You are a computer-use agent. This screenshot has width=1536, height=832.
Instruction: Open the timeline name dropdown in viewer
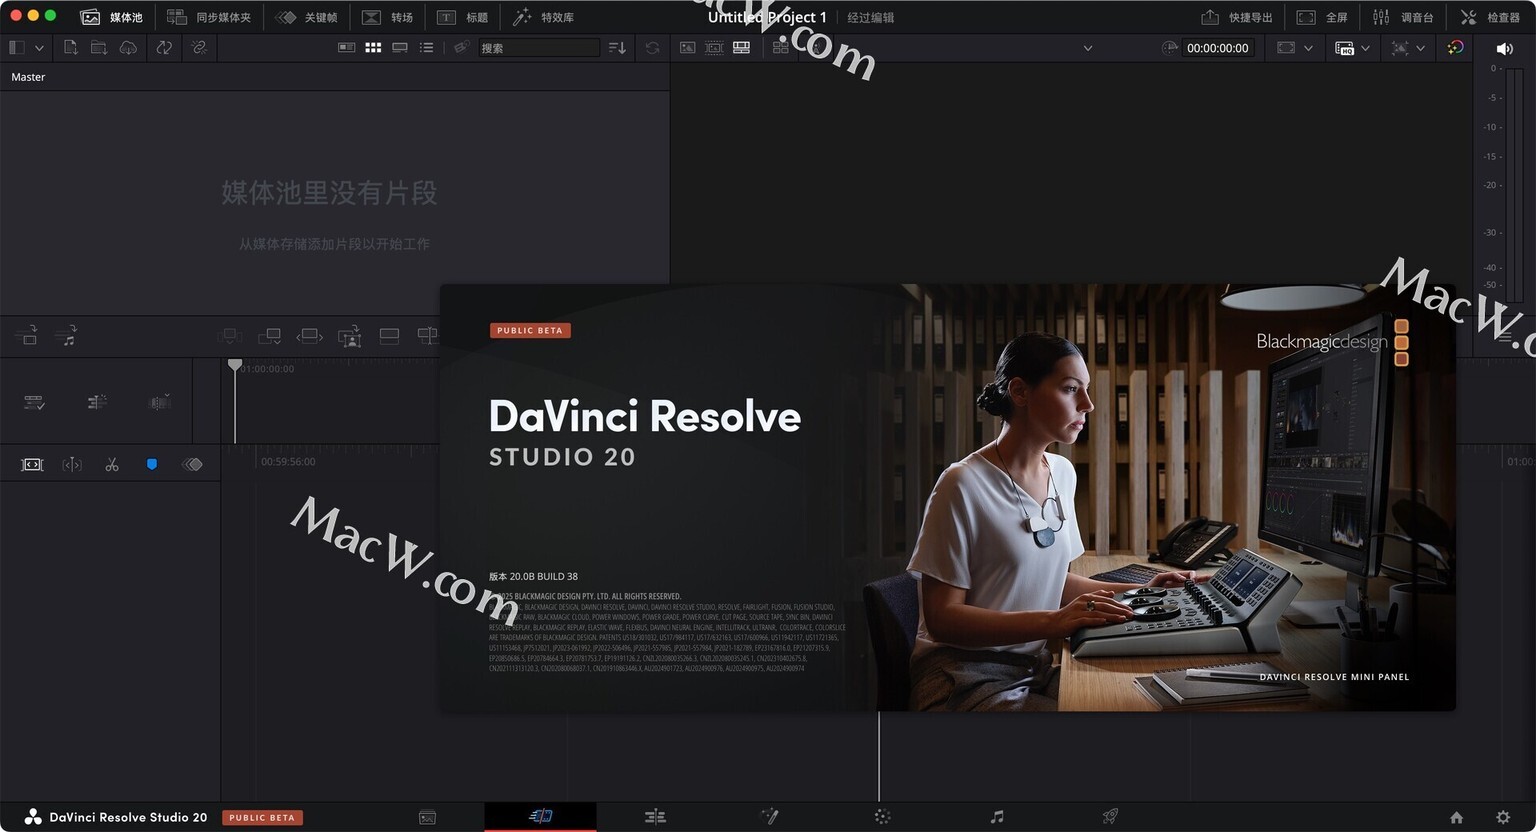[x=1088, y=48]
